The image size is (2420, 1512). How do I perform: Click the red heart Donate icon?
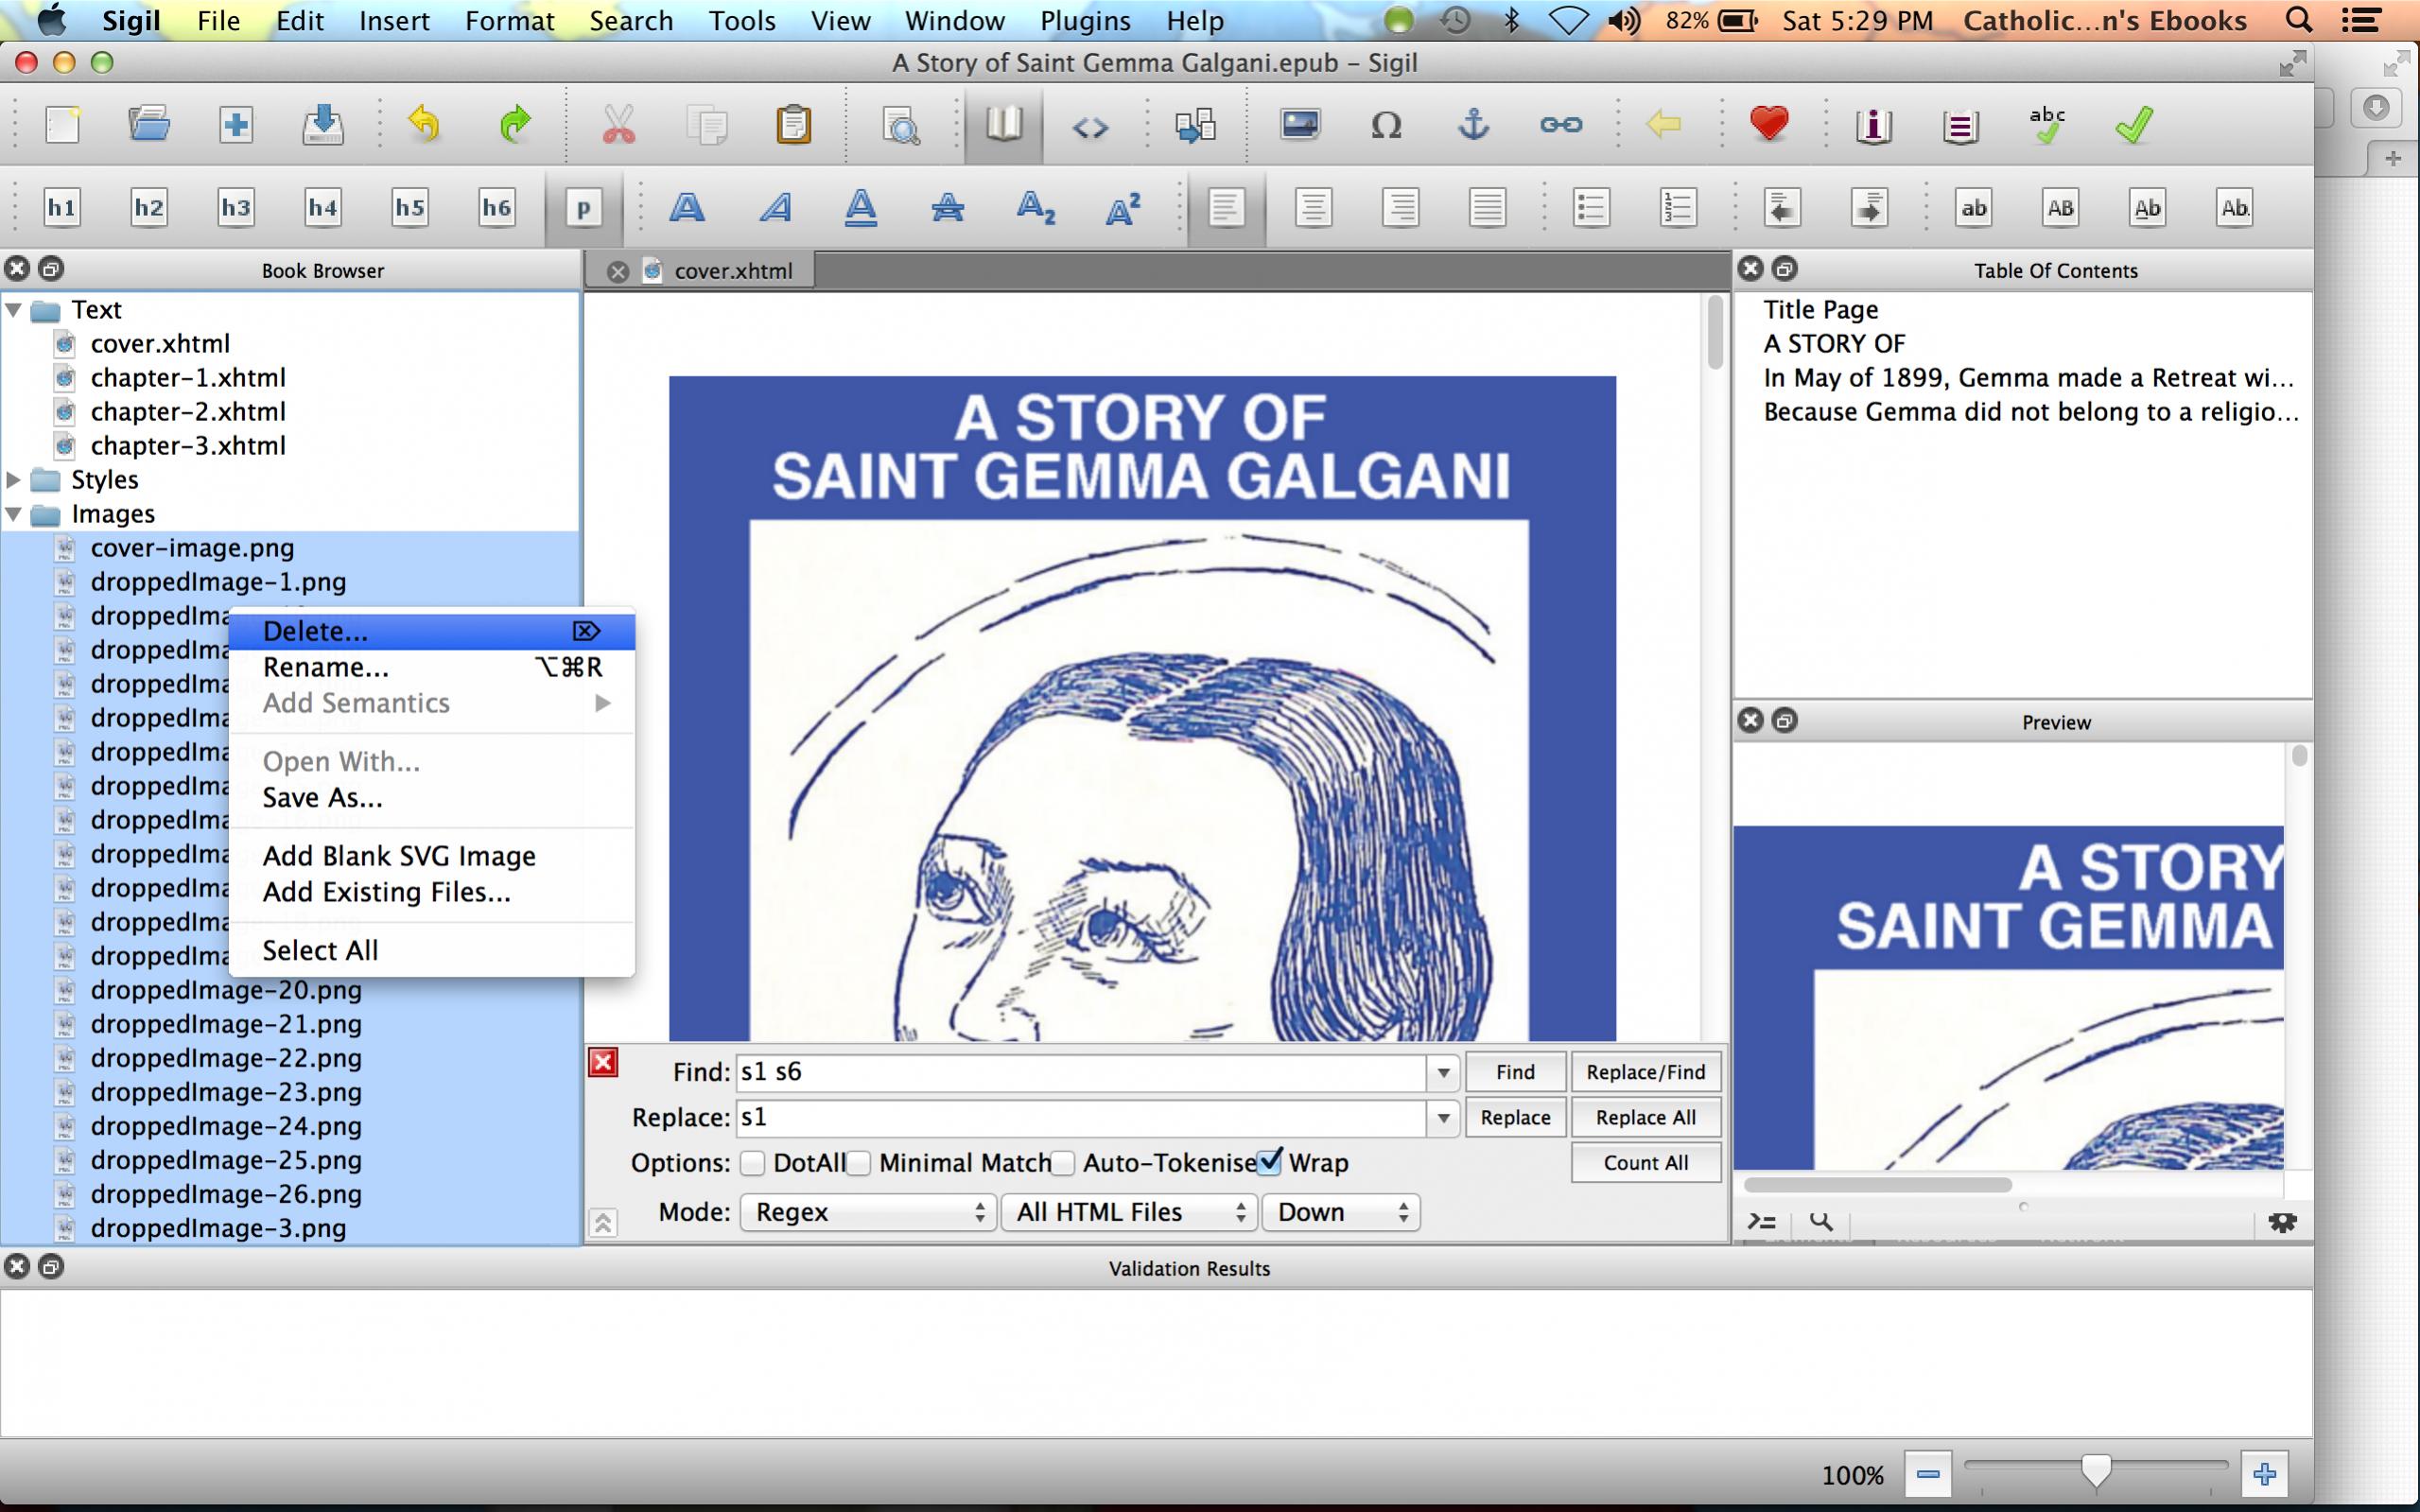click(1769, 125)
